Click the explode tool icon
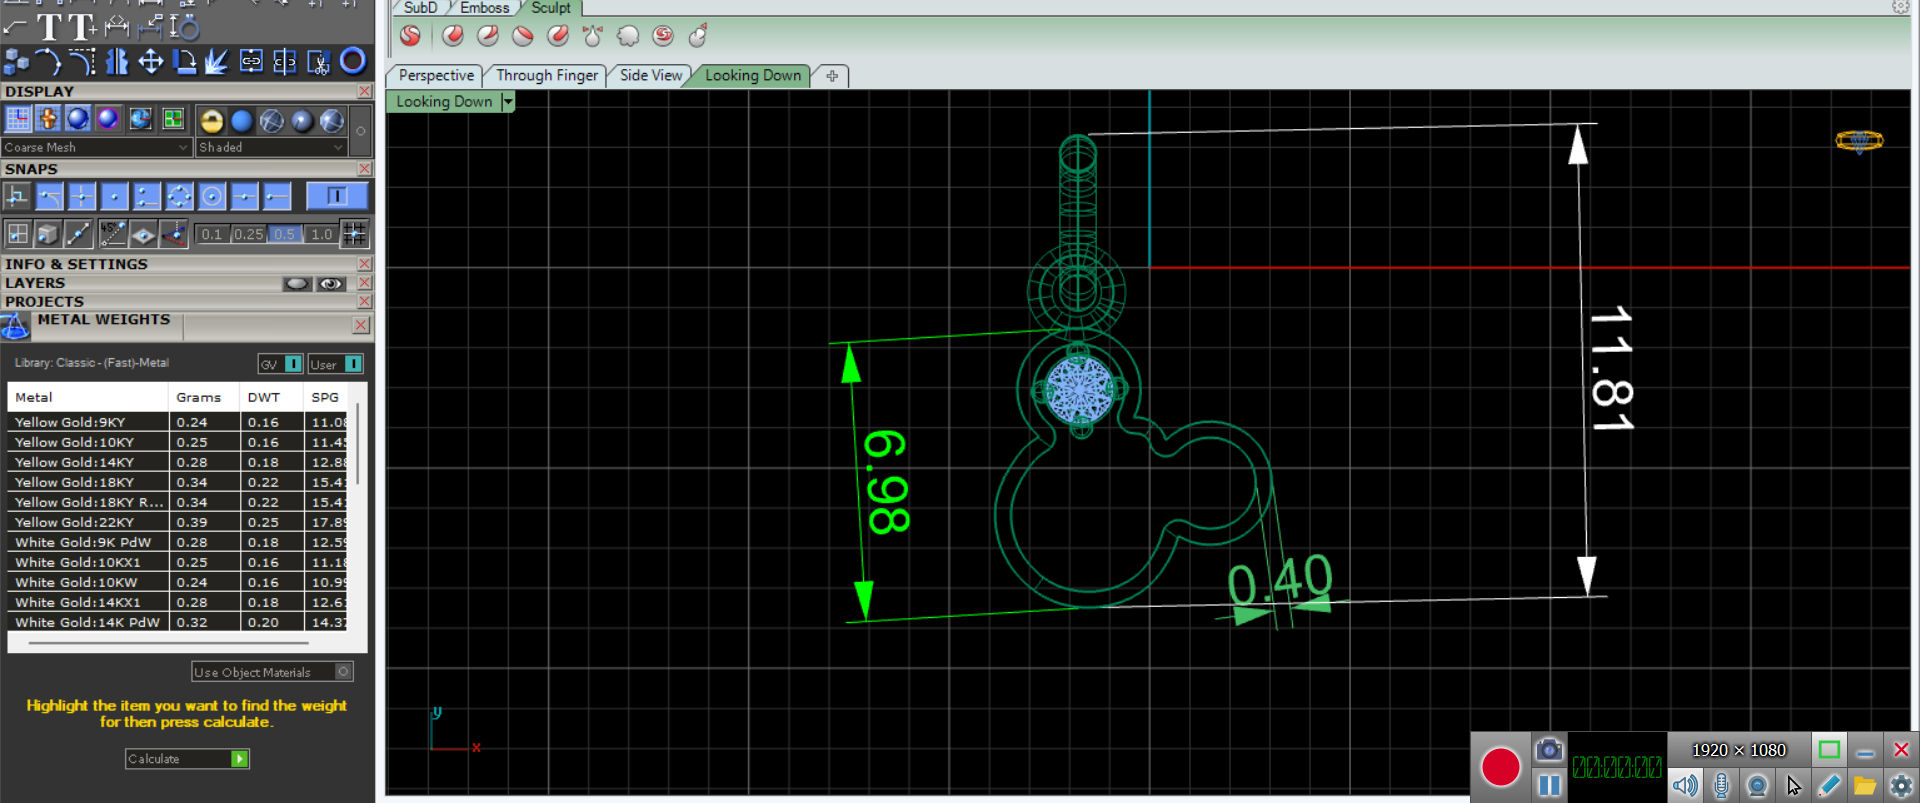Viewport: 1920px width, 803px height. click(216, 62)
